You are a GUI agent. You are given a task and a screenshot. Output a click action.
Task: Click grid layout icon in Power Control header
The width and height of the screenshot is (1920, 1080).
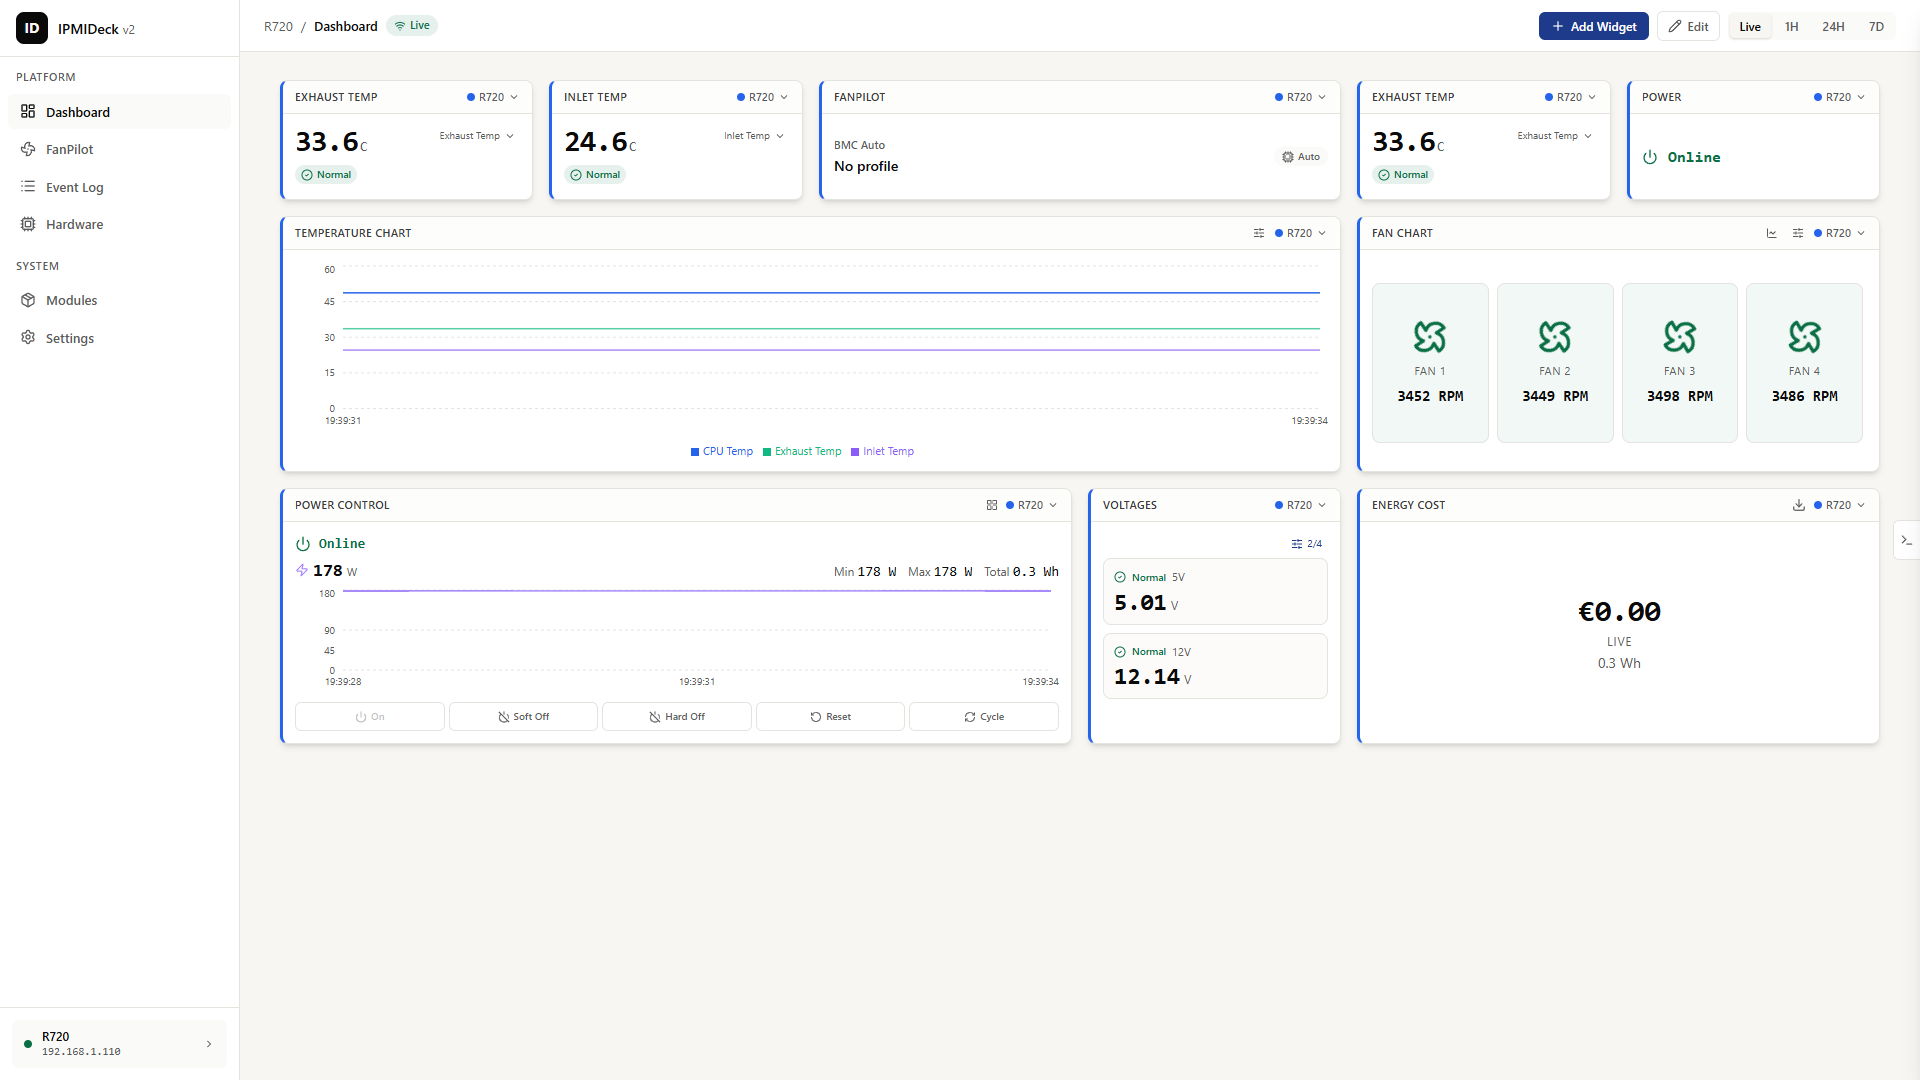(x=992, y=505)
